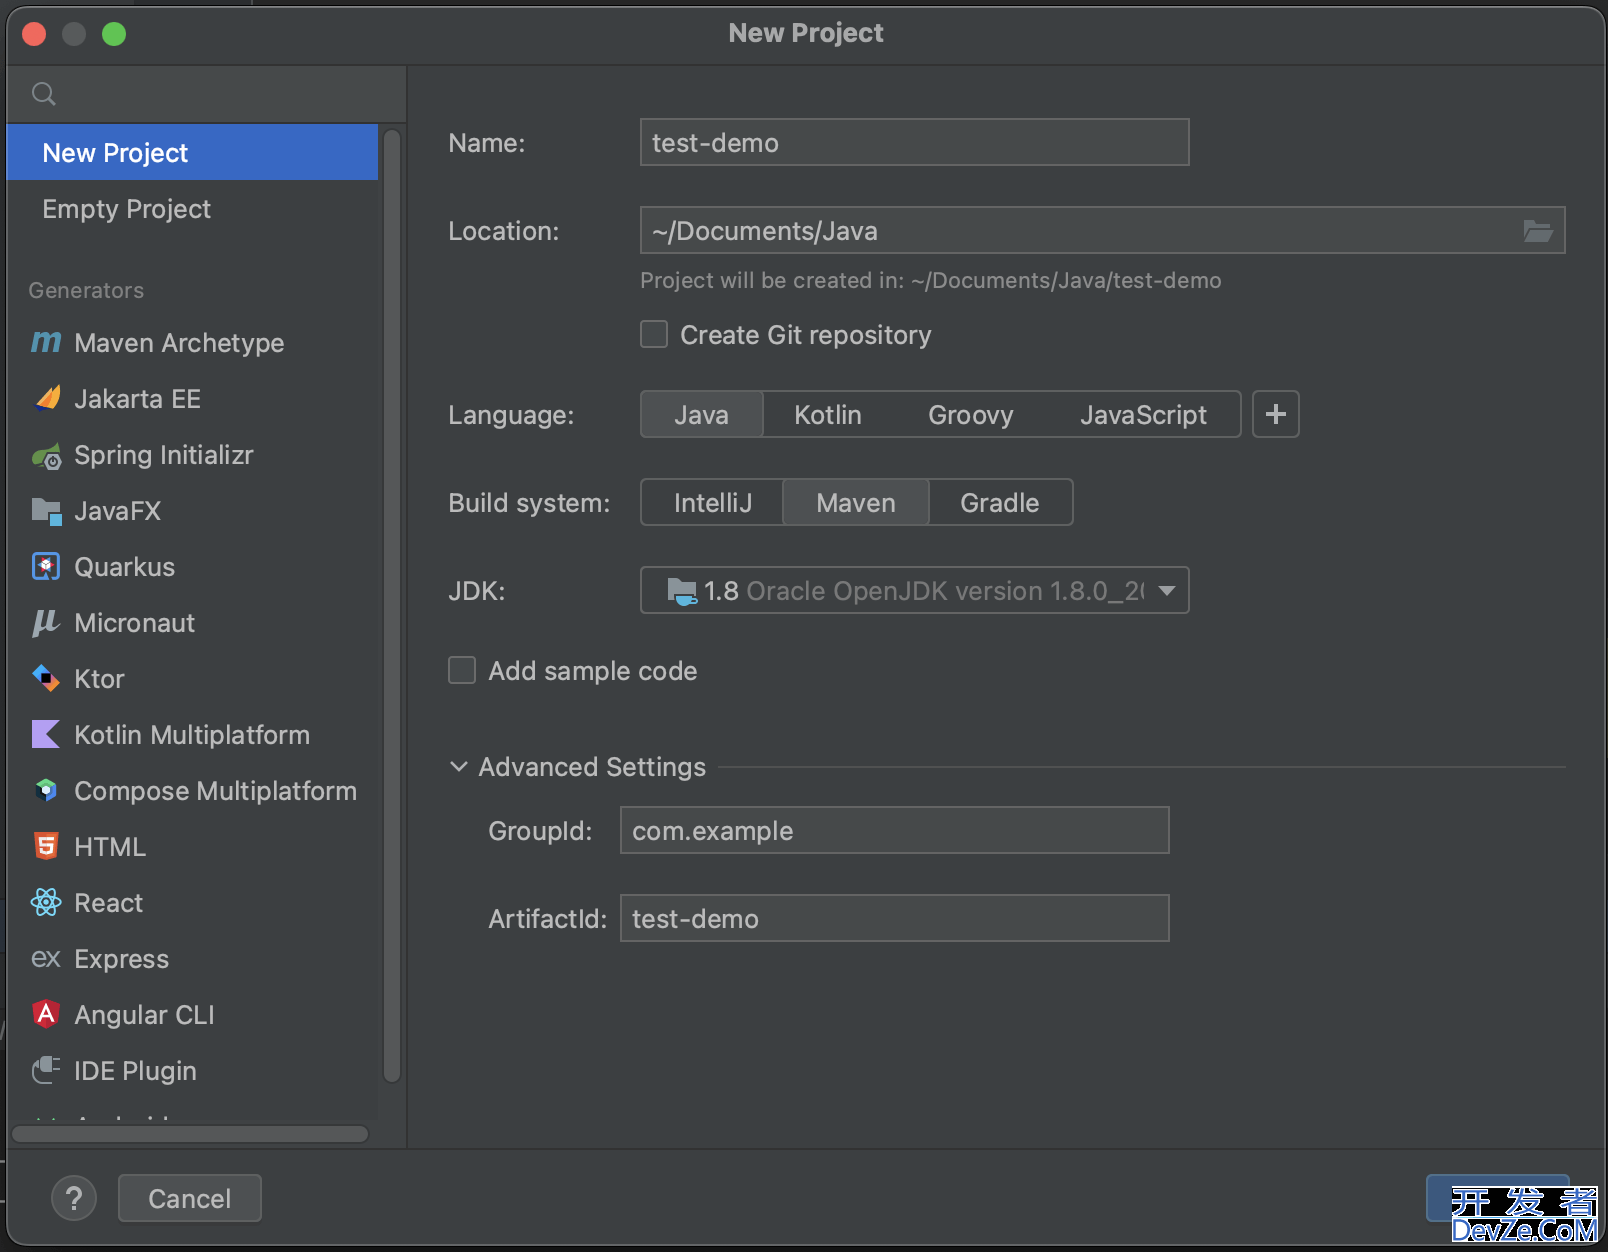Select JavaScript language
This screenshot has height=1252, width=1608.
click(1143, 414)
